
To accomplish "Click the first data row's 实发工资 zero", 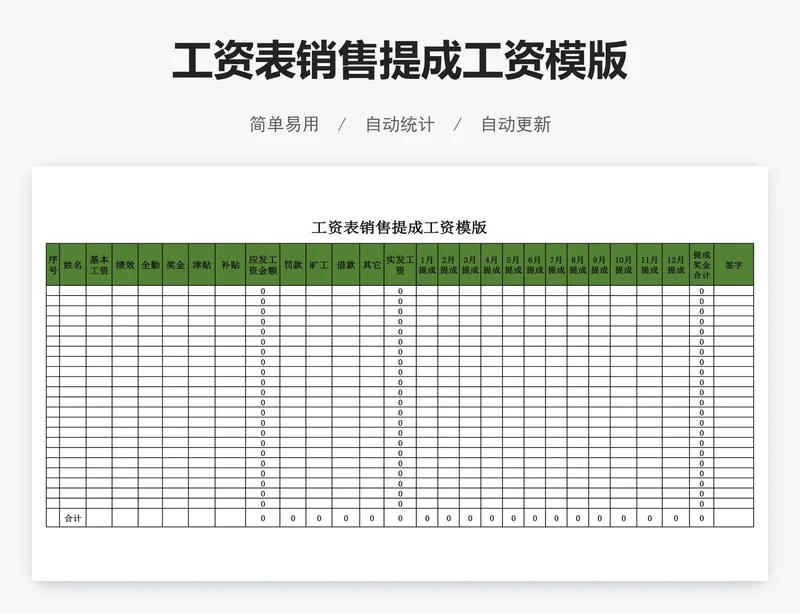I will pyautogui.click(x=400, y=291).
